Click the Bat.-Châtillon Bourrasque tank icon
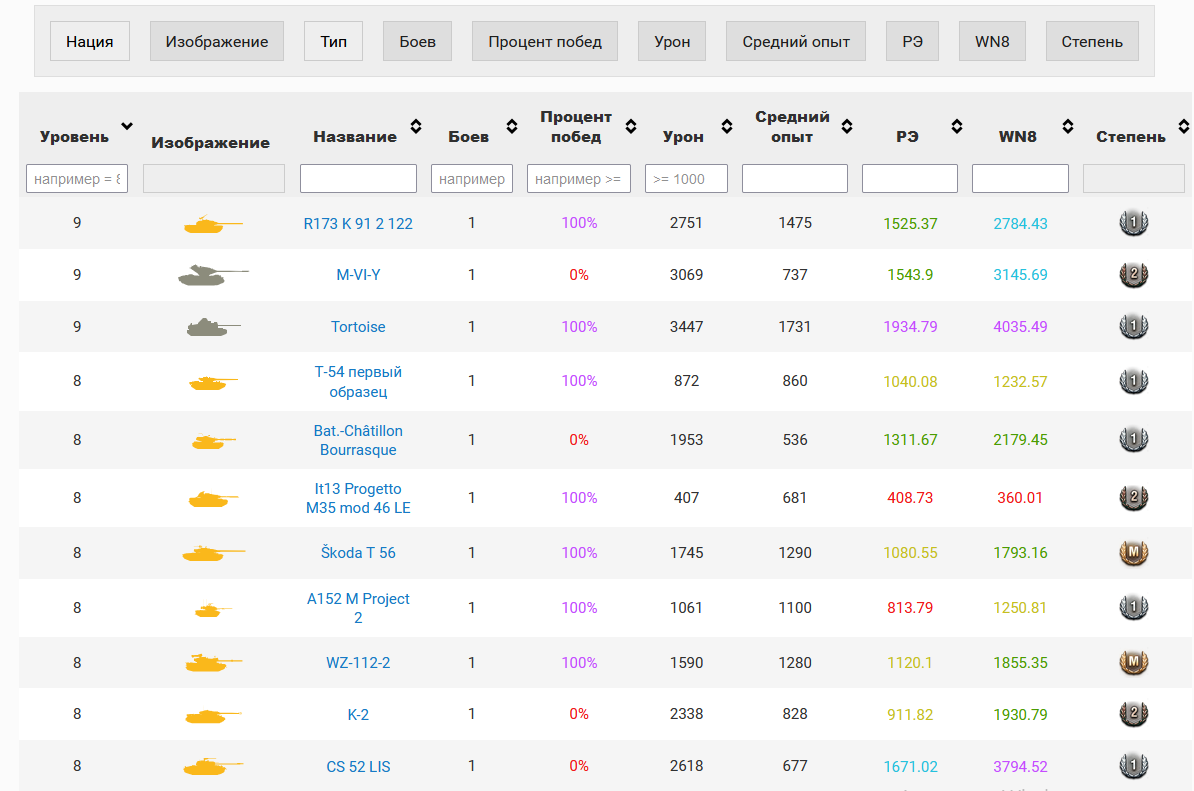Viewport: 1194px width, 791px height. pyautogui.click(x=213, y=440)
